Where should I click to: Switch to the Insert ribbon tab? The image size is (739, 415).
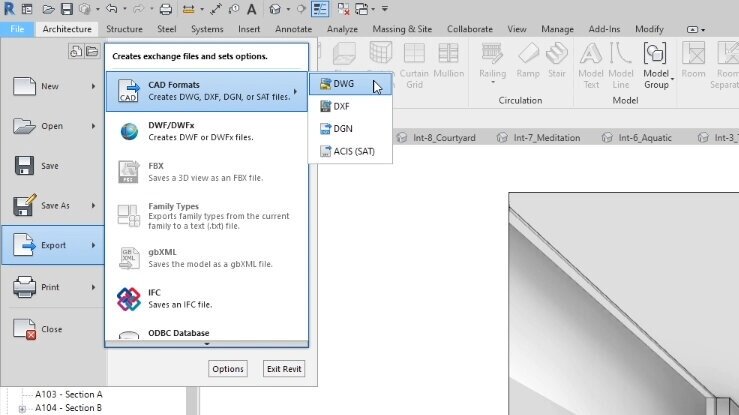249,29
